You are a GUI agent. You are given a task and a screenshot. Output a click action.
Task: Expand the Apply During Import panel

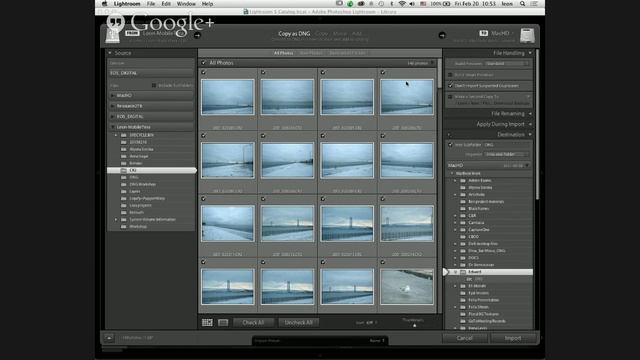point(530,124)
